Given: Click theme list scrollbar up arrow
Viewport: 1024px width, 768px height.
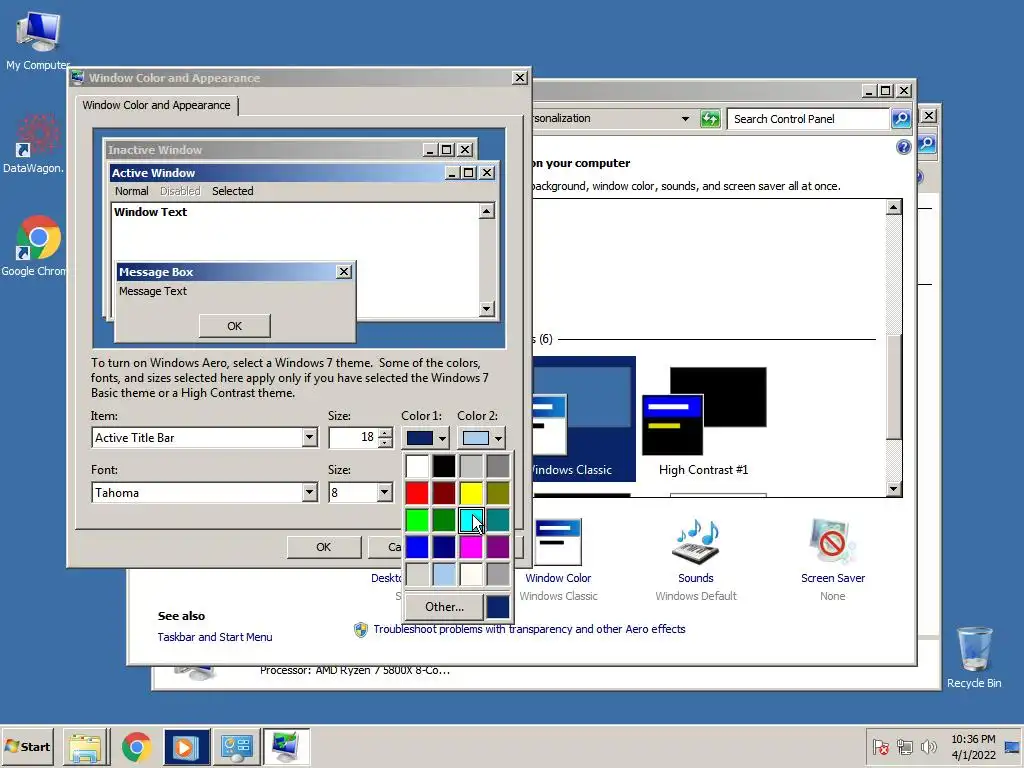Looking at the screenshot, I should 894,208.
